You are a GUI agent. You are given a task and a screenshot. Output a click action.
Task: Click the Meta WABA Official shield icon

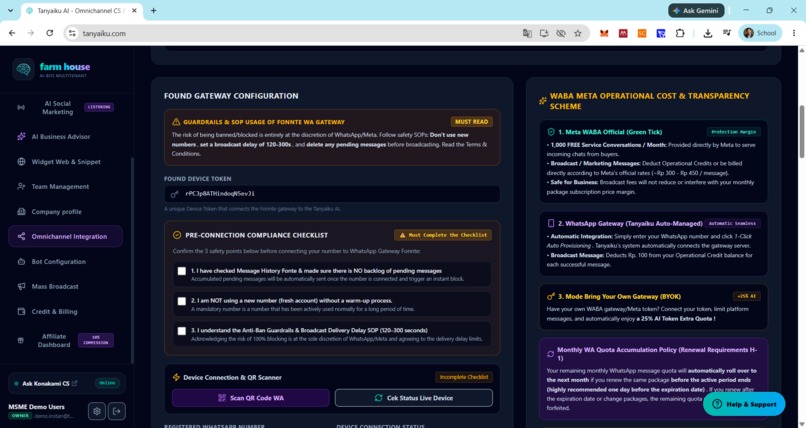point(551,132)
